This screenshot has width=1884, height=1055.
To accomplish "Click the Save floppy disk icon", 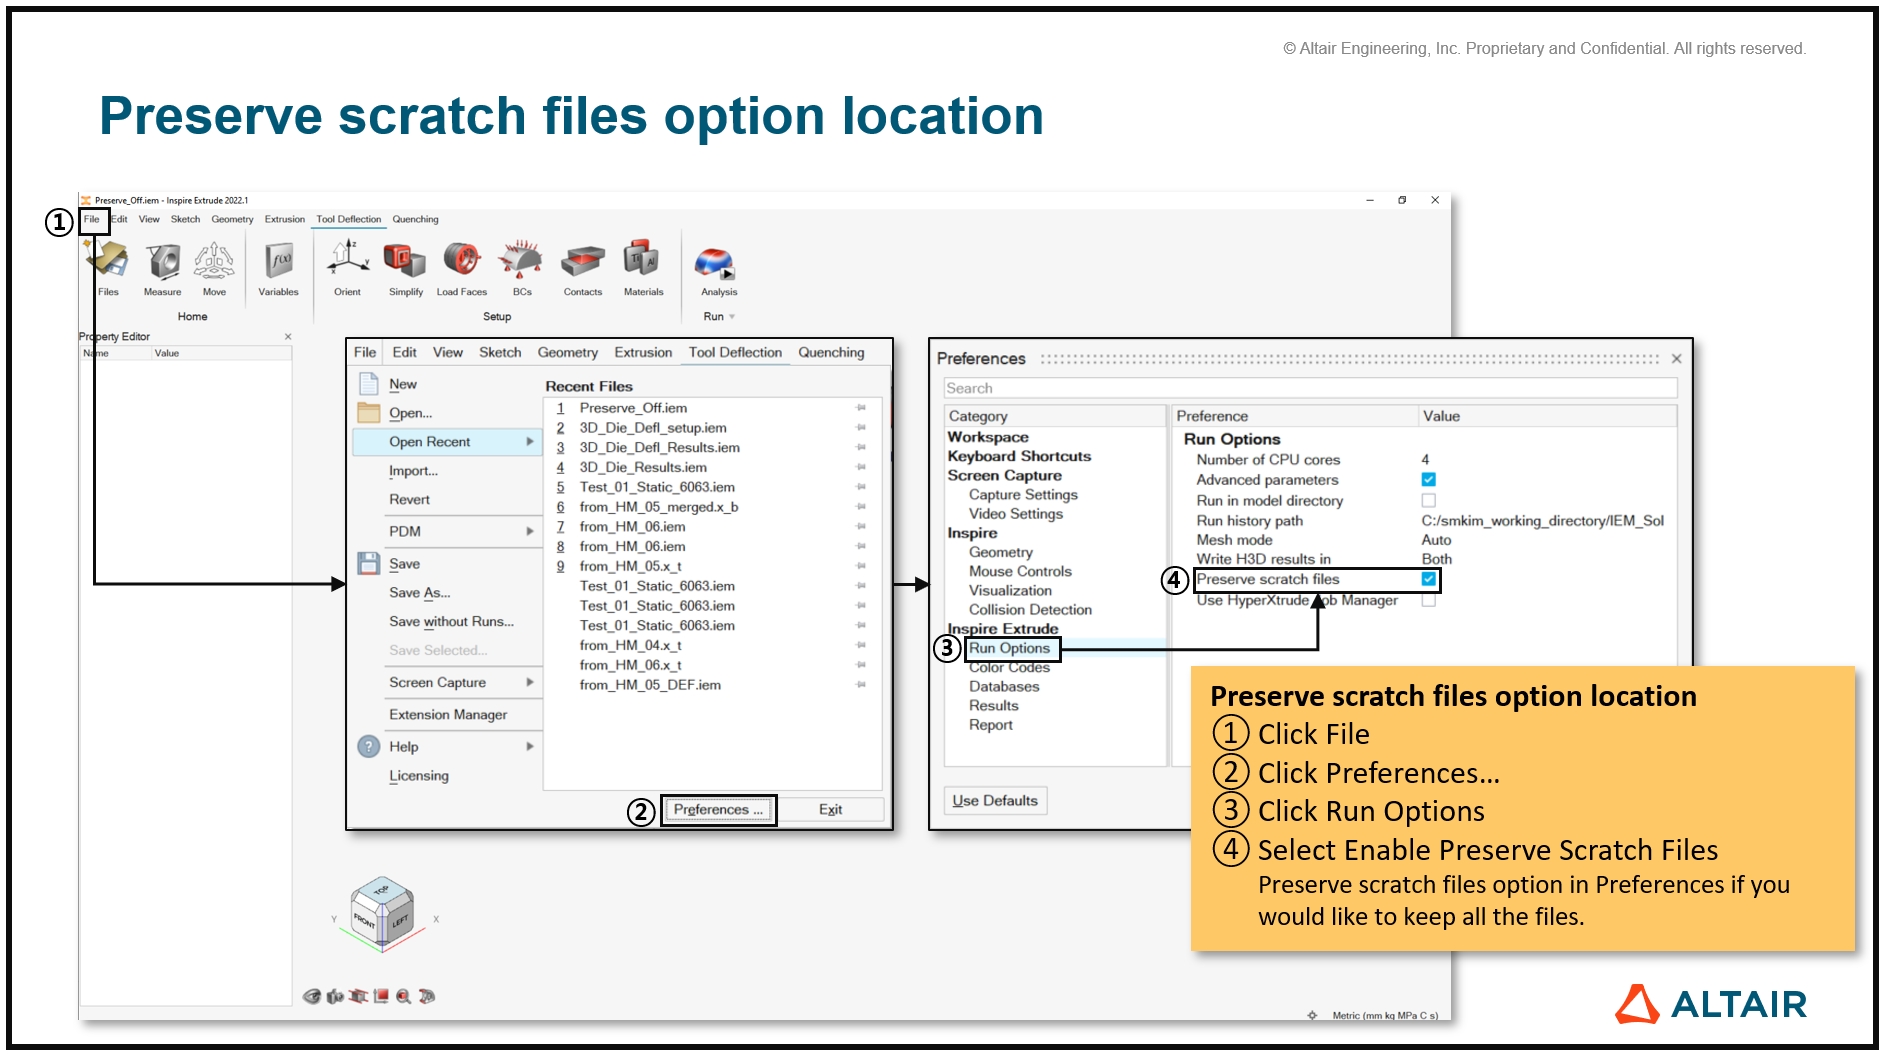I will point(369,563).
